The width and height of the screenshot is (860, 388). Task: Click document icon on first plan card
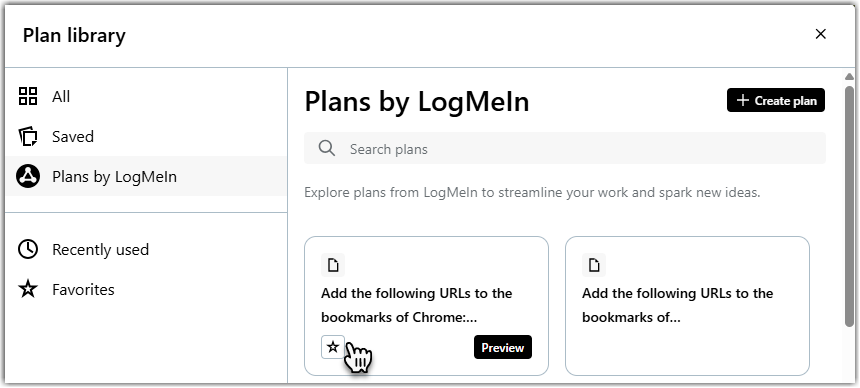point(333,266)
